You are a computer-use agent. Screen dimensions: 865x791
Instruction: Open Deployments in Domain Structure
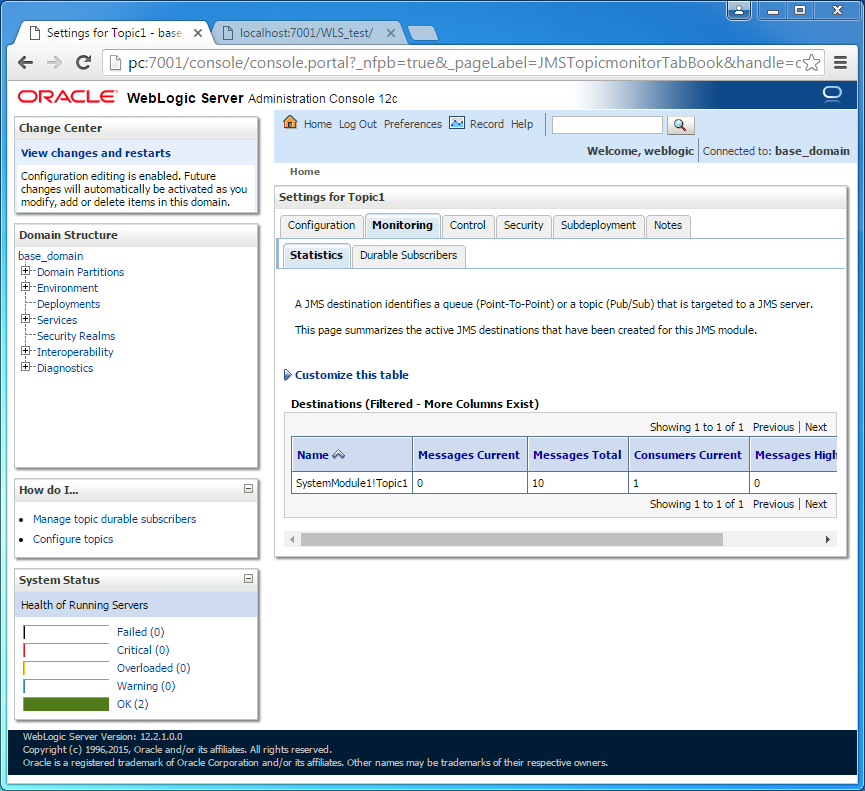[68, 304]
